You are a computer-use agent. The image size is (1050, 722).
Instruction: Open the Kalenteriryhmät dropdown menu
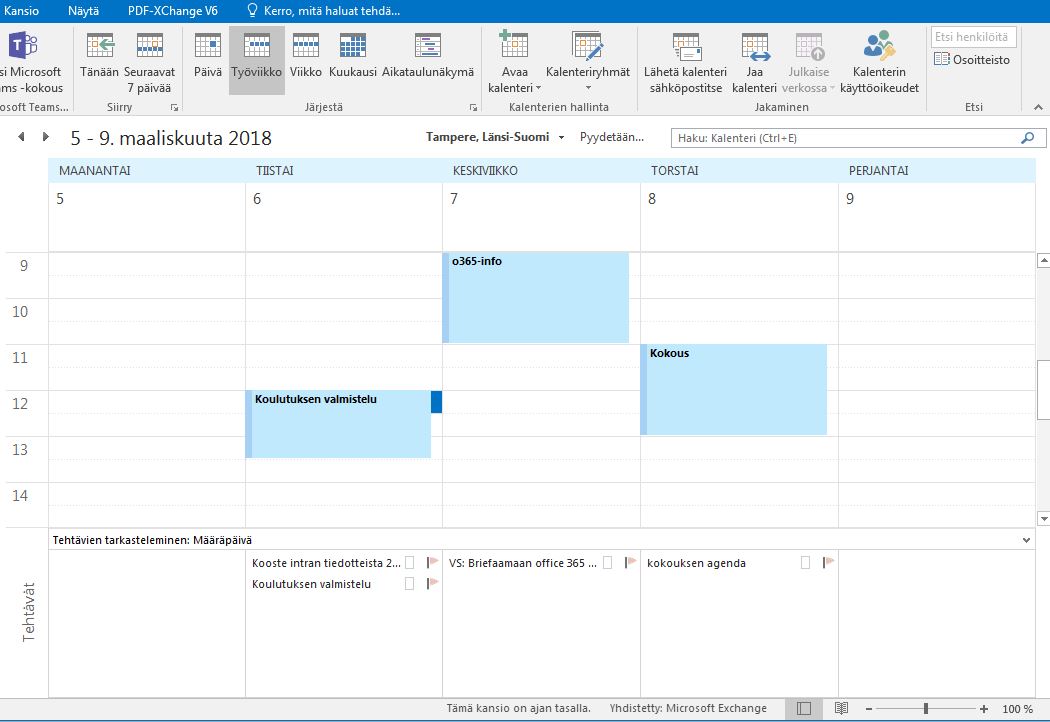click(587, 80)
